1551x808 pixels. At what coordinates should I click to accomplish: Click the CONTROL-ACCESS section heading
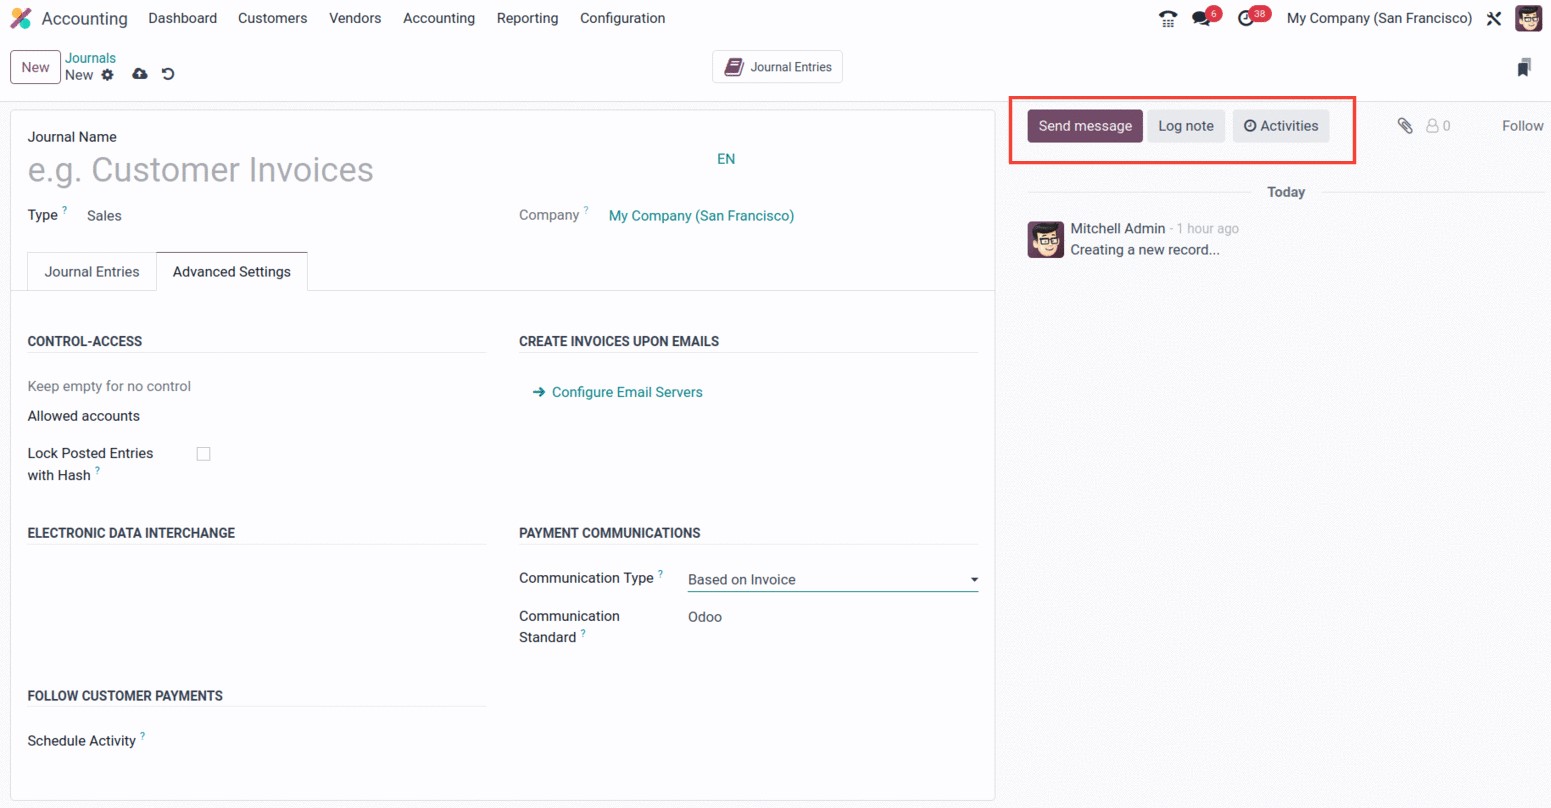85,341
